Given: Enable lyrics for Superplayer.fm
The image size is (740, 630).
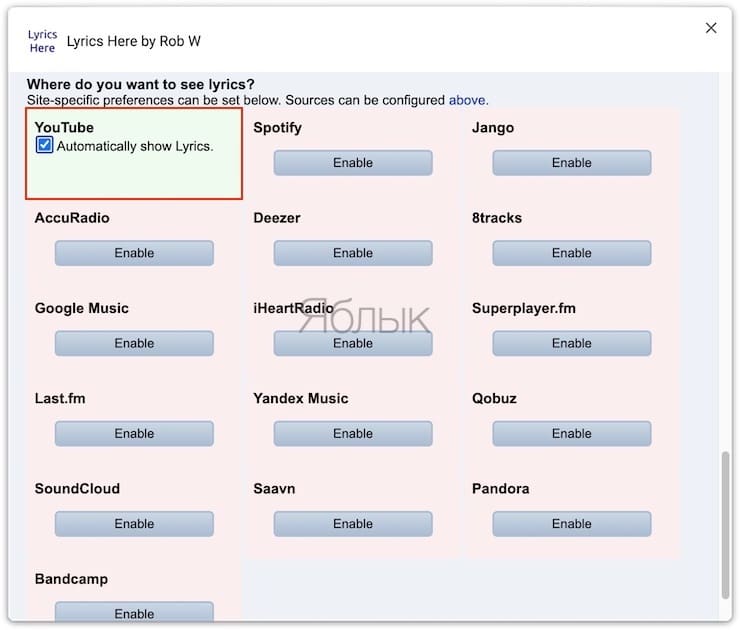Looking at the screenshot, I should (x=572, y=343).
